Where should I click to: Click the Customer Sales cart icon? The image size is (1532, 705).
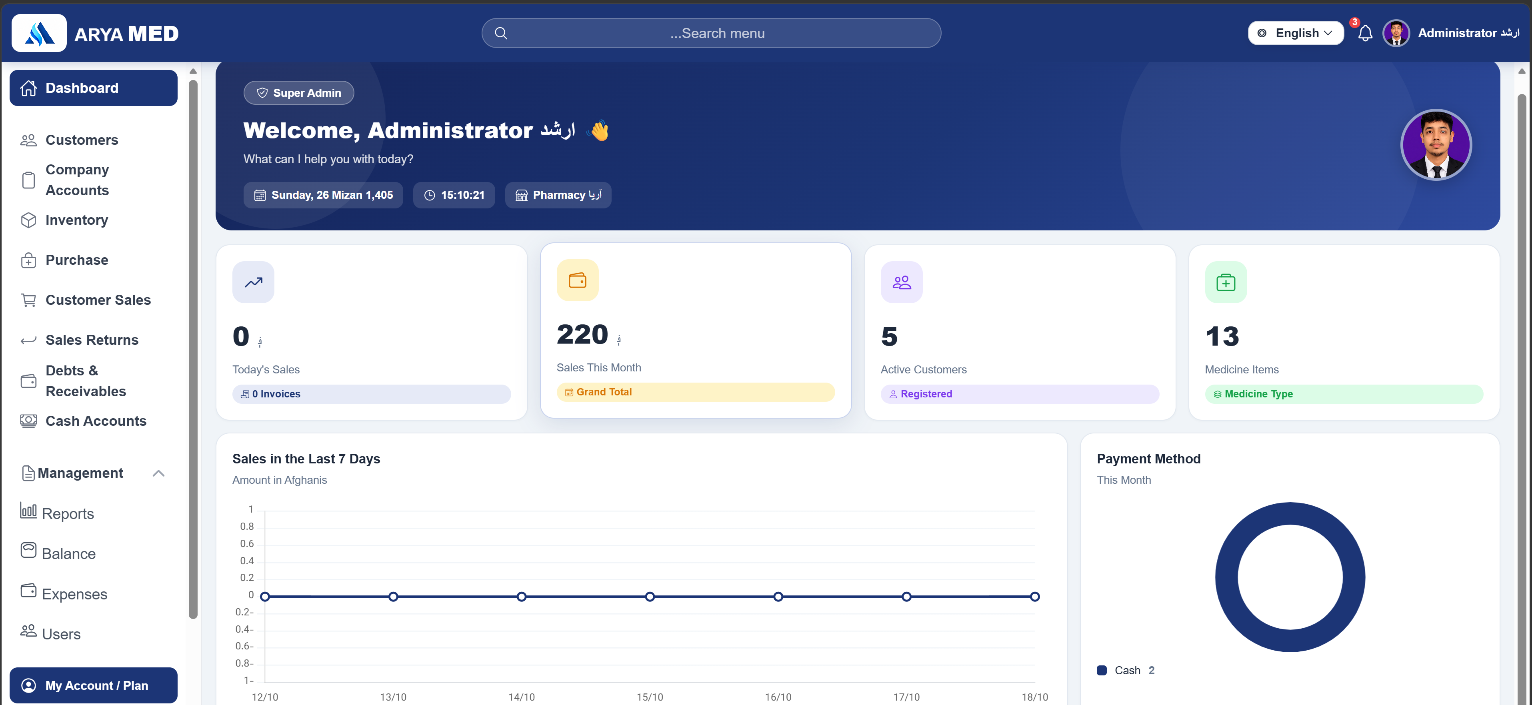29,300
